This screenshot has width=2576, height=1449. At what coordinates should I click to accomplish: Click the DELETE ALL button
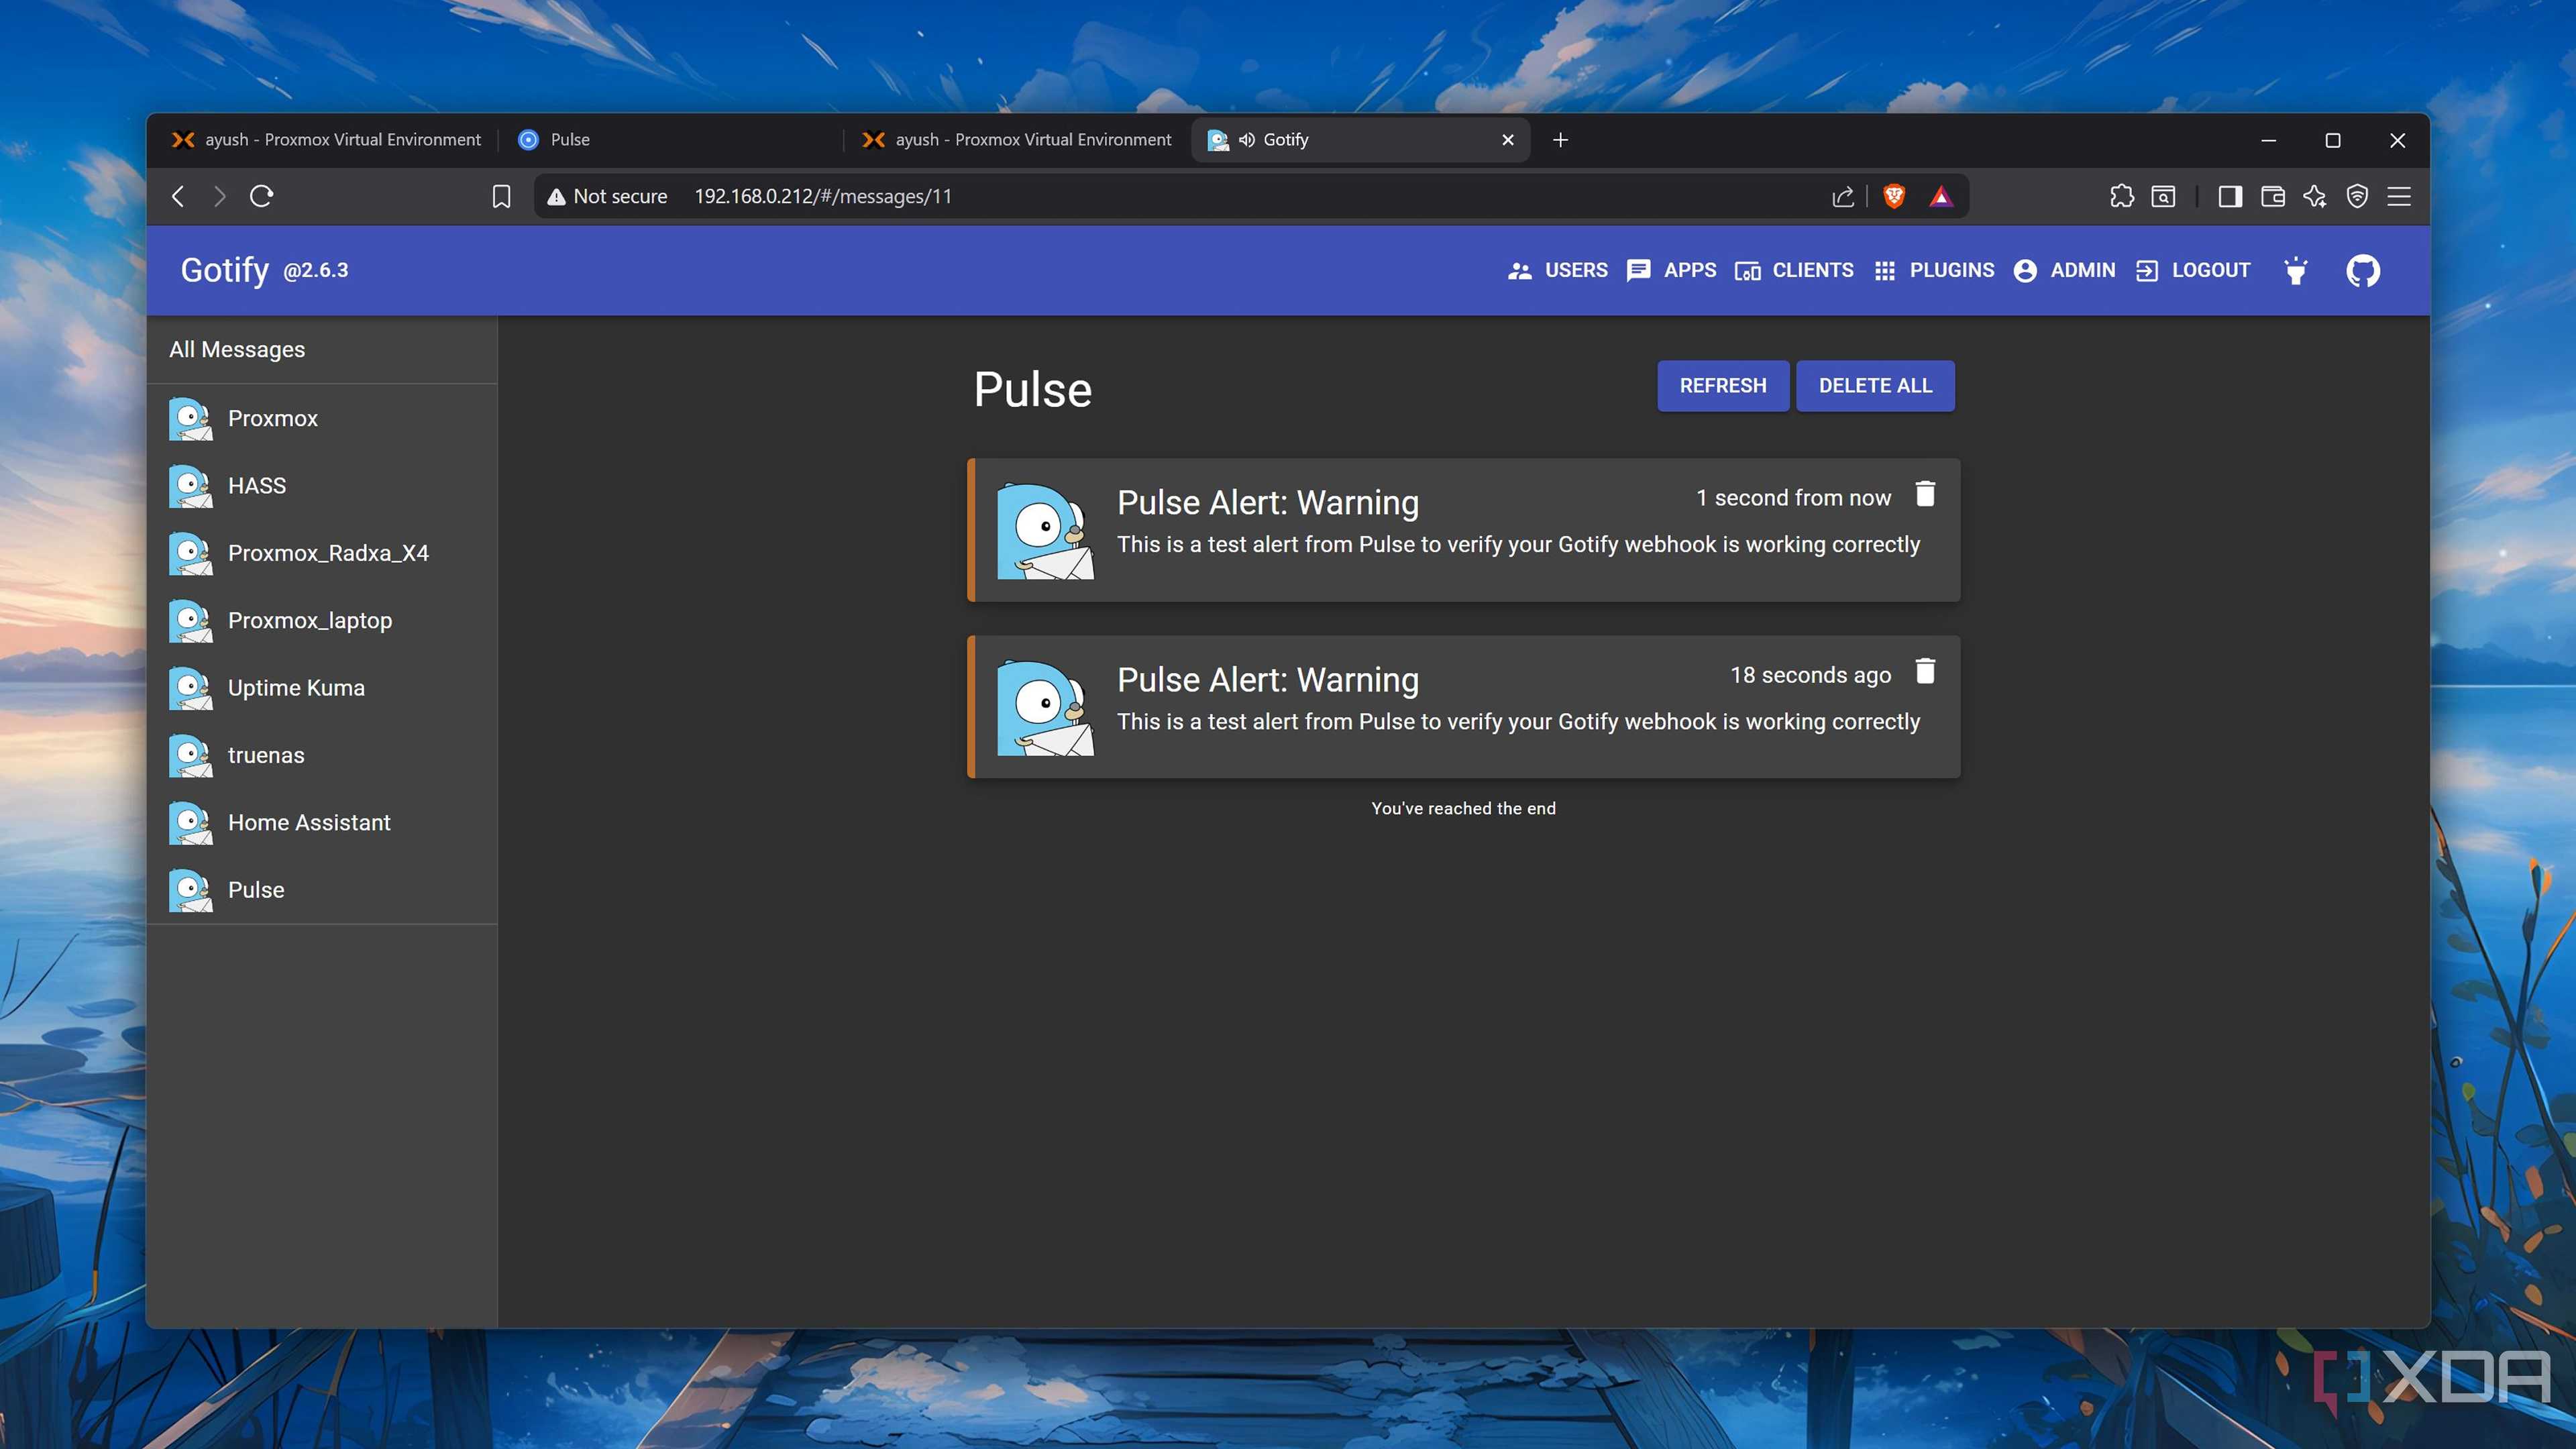pos(1875,385)
